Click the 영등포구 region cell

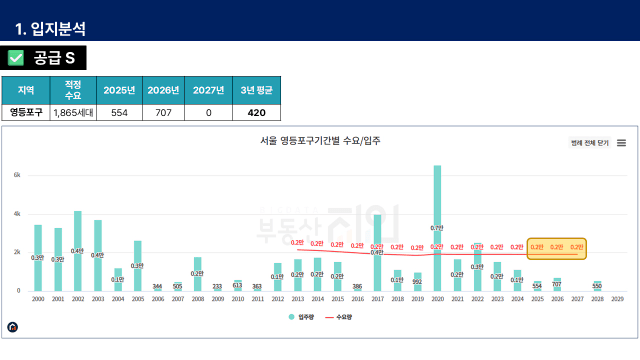click(26, 113)
